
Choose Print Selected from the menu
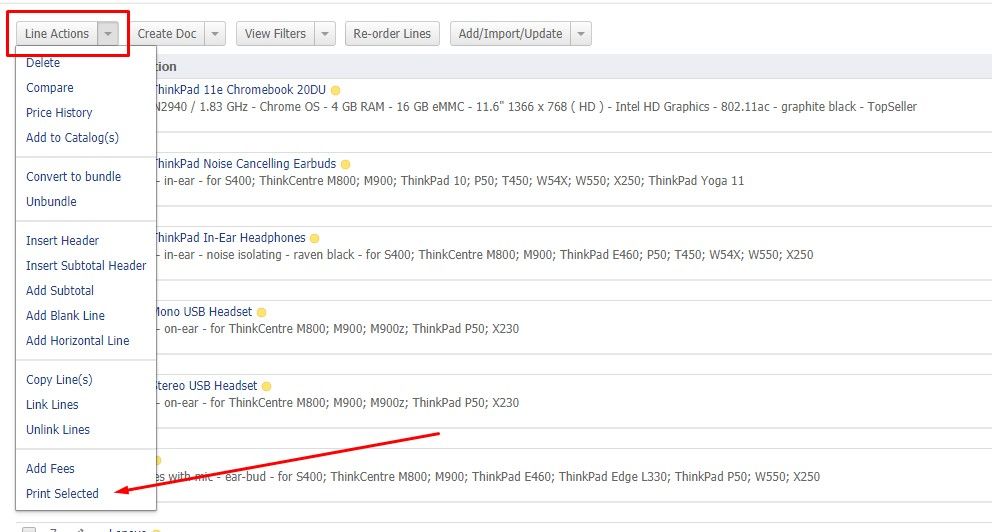[62, 493]
